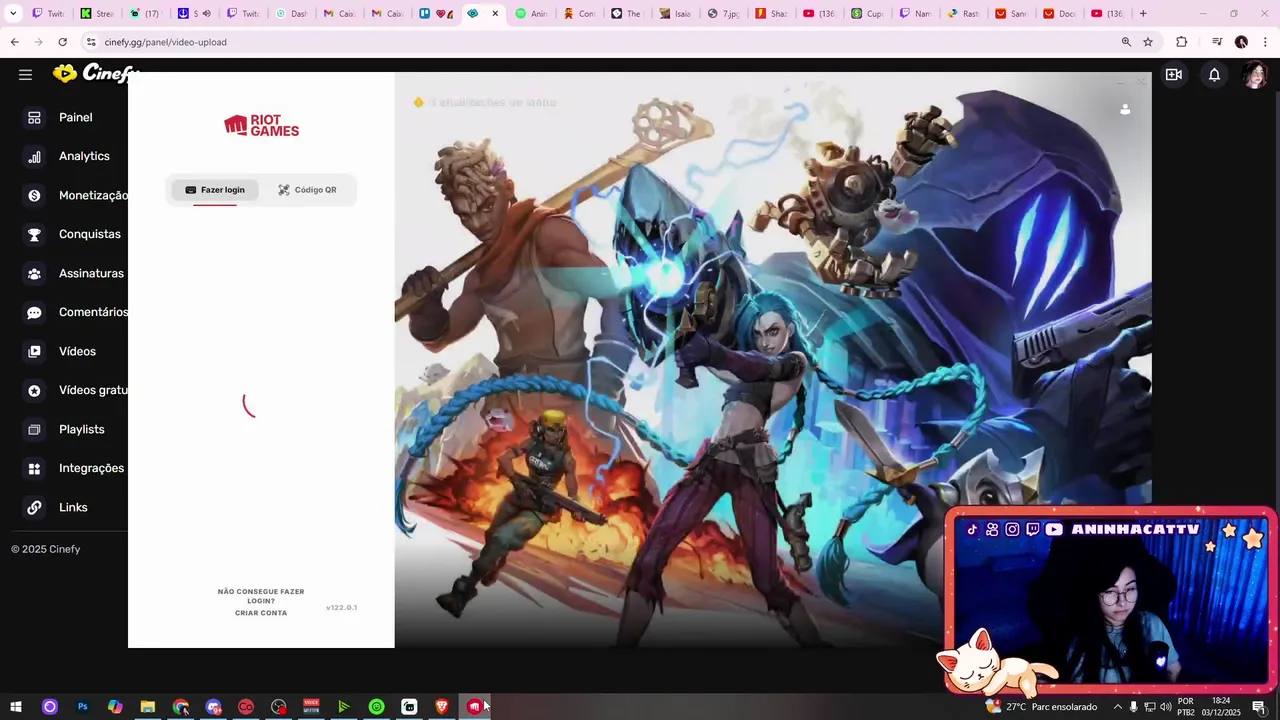Image resolution: width=1280 pixels, height=720 pixels.
Task: Focus the address bar showing cinefy.gg/panel/video-upload
Action: [600, 42]
